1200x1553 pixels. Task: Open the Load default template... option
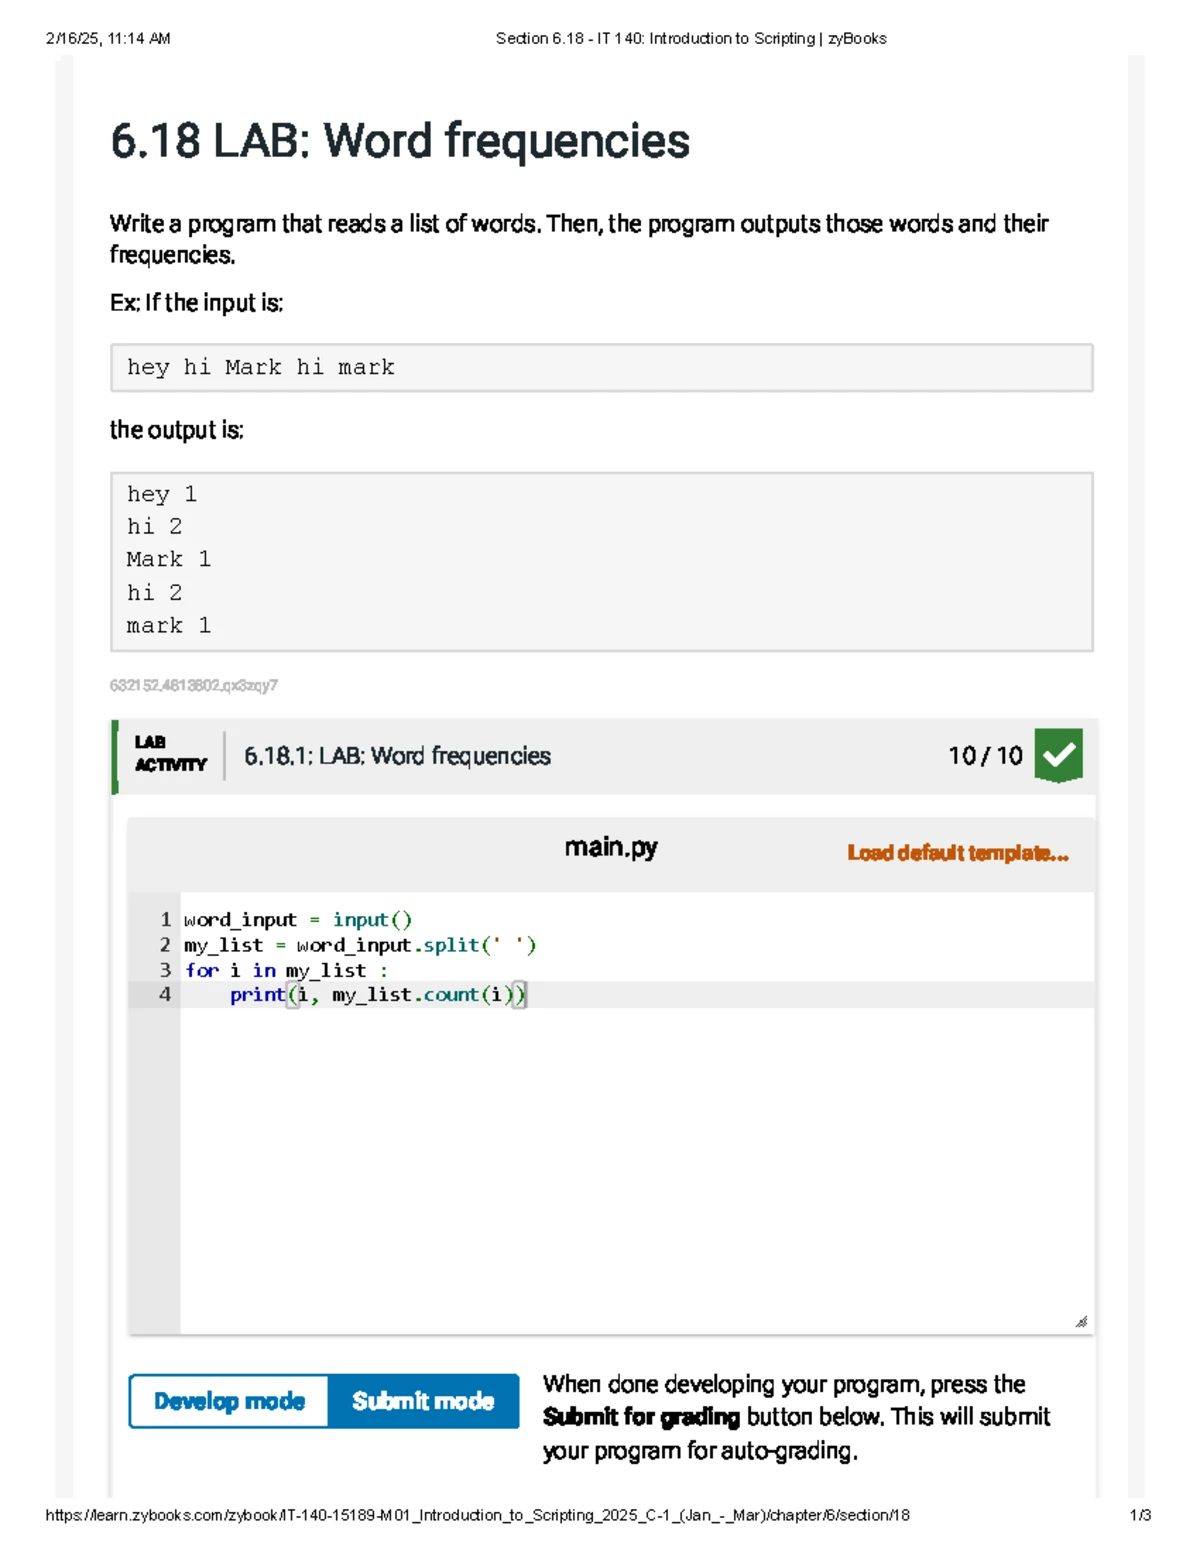pyautogui.click(x=957, y=853)
